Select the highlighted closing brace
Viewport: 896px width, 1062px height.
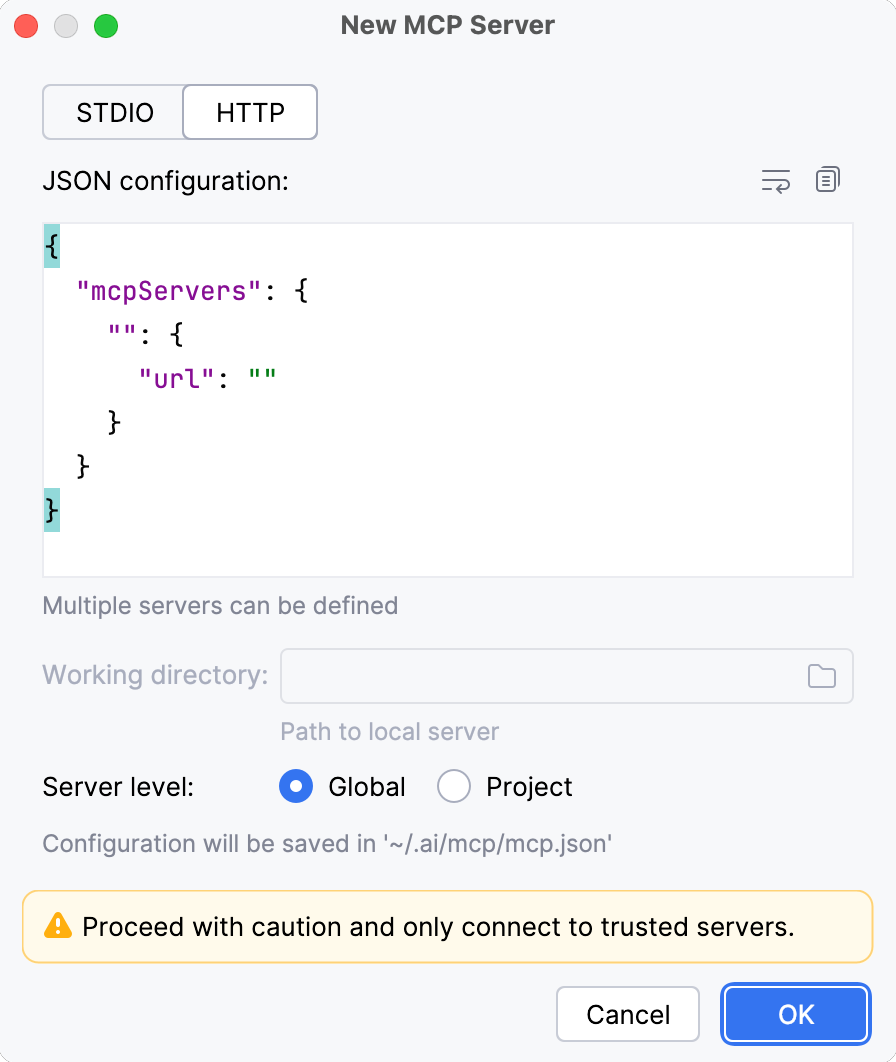[x=50, y=510]
